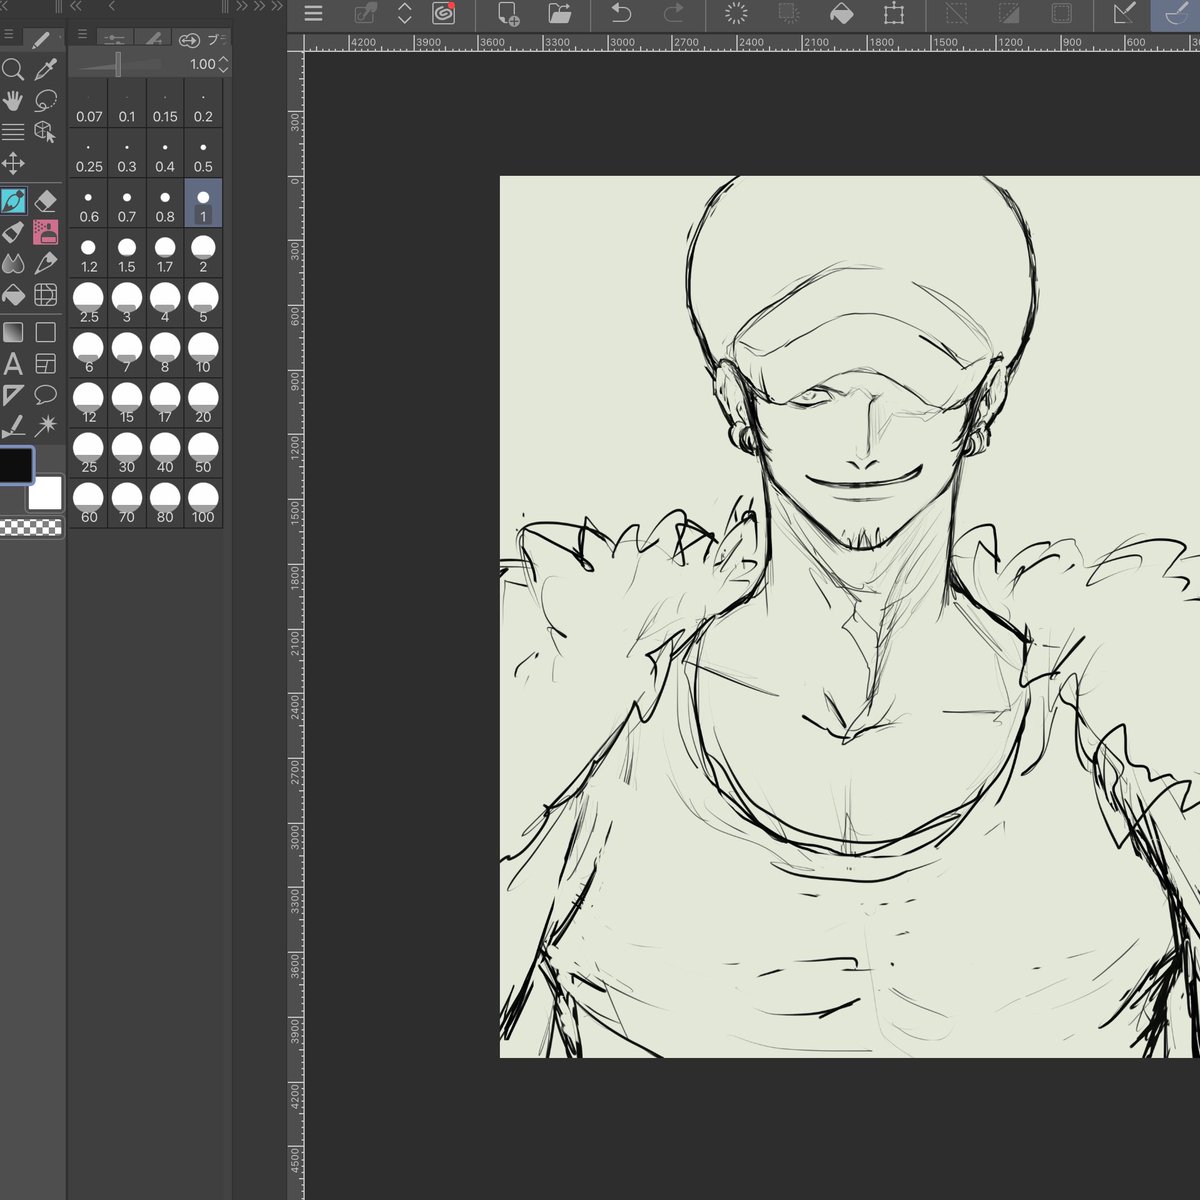Screen dimensions: 1200x1200
Task: Select the Lasso selection tool
Action: pyautogui.click(x=45, y=101)
